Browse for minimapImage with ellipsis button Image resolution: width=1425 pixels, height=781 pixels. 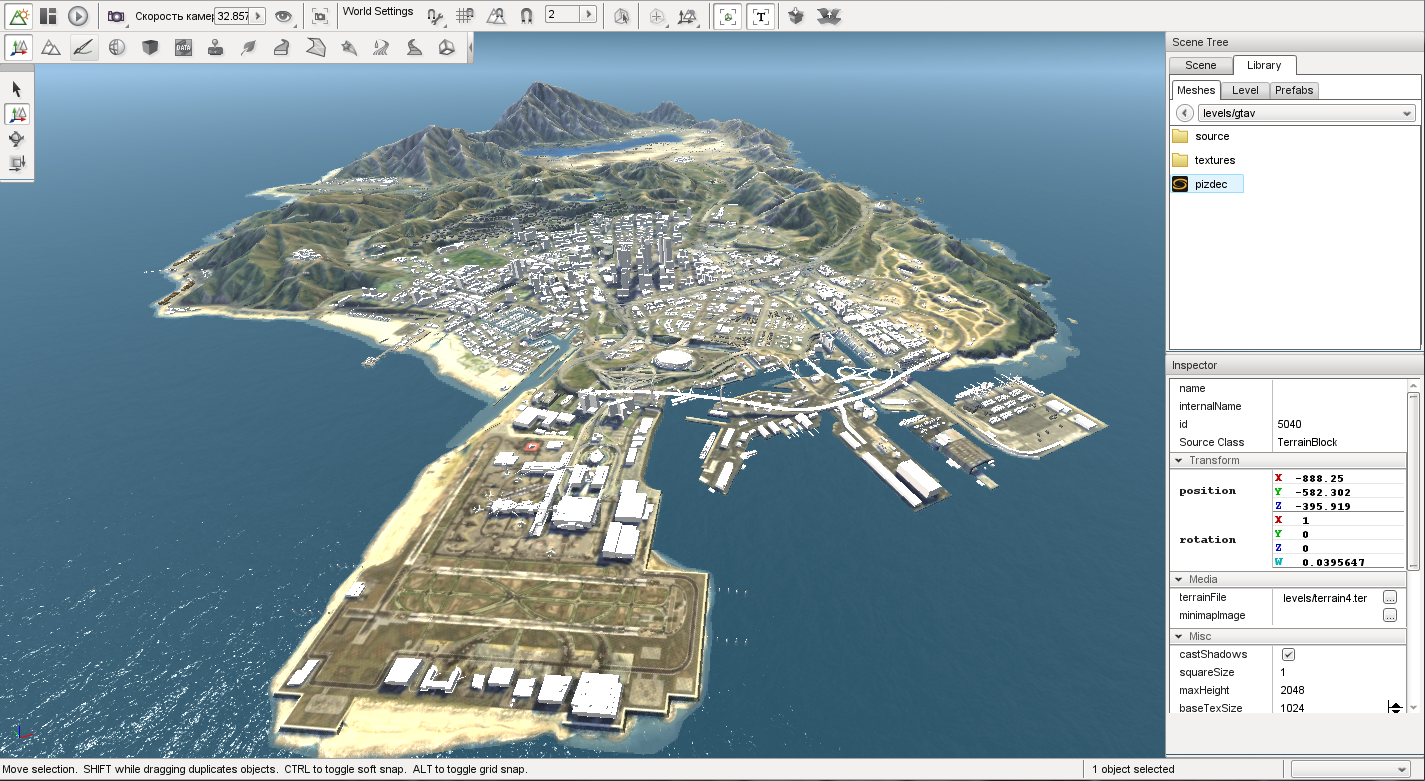[x=1390, y=616]
